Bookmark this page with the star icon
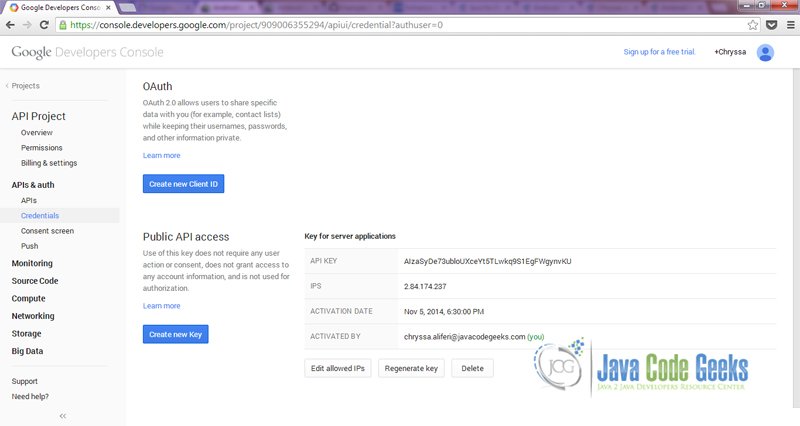Image resolution: width=800 pixels, height=426 pixels. coord(753,25)
